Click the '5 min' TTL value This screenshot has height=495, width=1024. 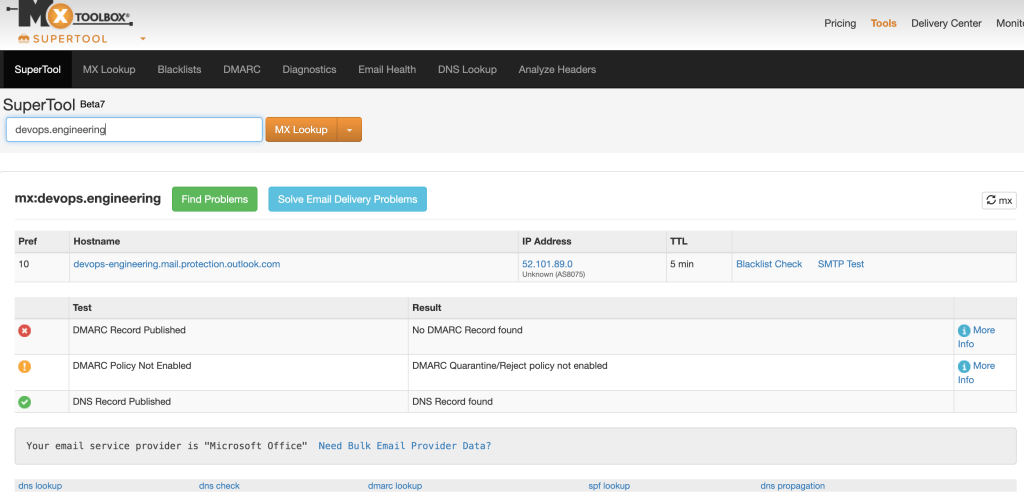(682, 264)
